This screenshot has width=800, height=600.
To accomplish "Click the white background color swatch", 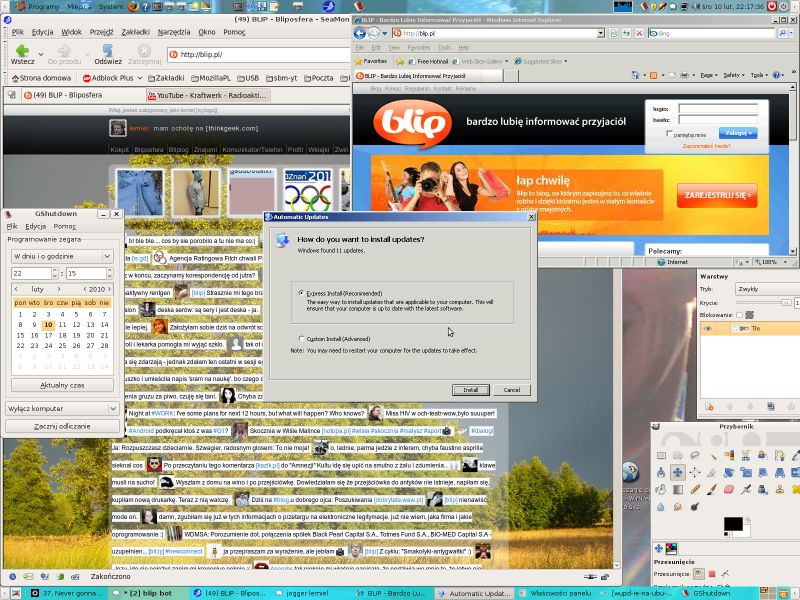I will point(745,532).
